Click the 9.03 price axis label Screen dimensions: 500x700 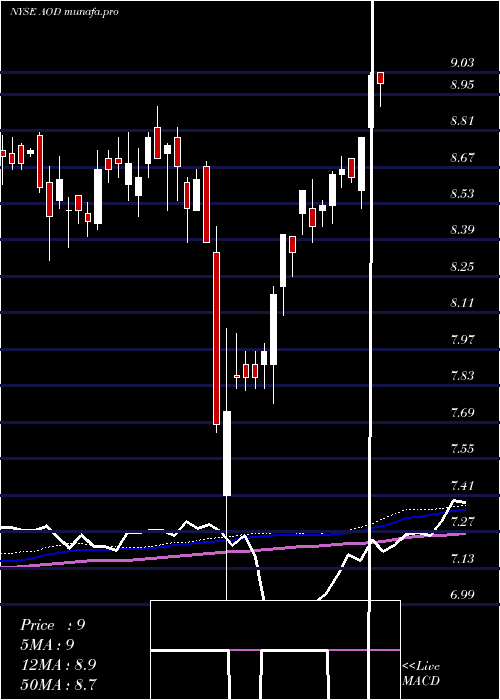pos(462,62)
